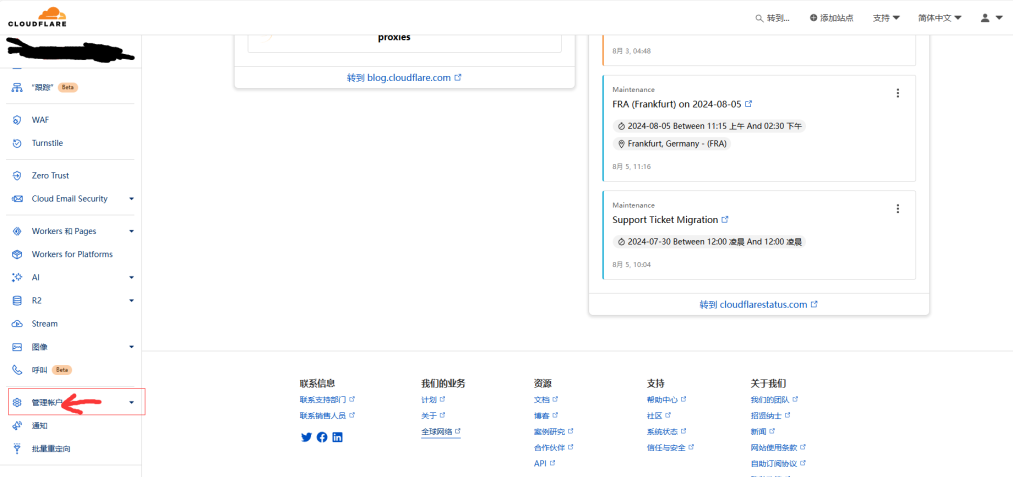Select the R2 database icon
The height and width of the screenshot is (477, 1013).
17,301
